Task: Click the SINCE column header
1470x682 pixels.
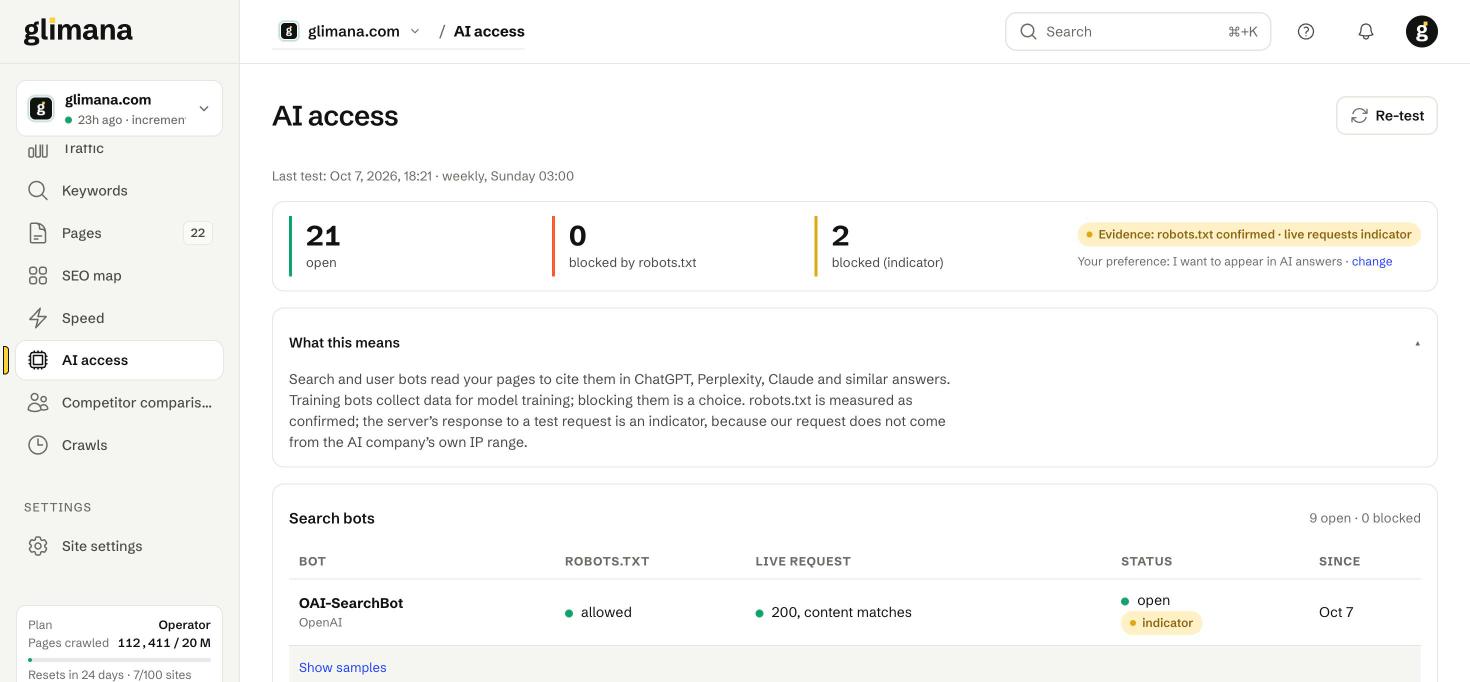Action: coord(1339,561)
